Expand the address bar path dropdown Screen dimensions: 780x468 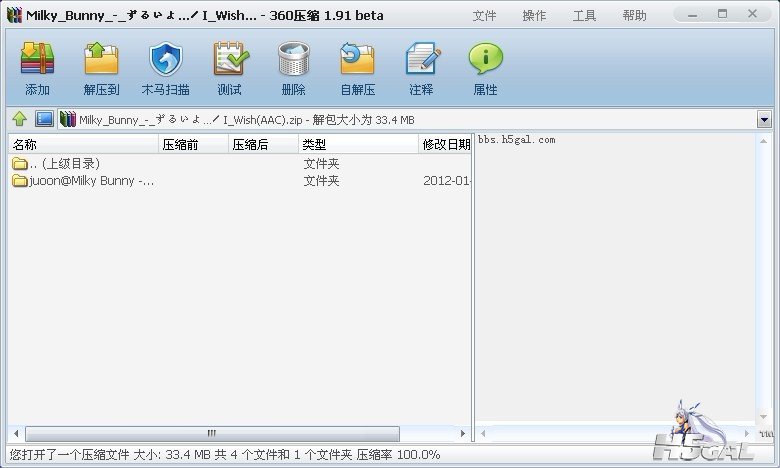coord(764,120)
